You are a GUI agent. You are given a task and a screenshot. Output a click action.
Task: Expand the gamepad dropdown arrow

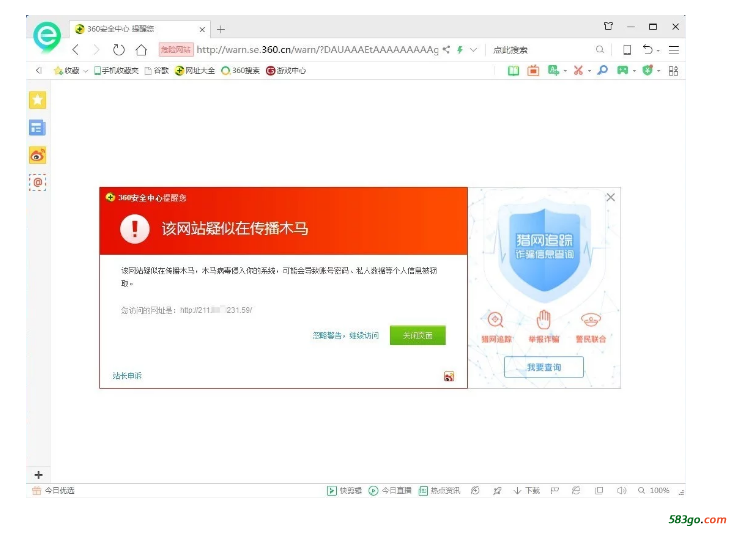click(634, 71)
